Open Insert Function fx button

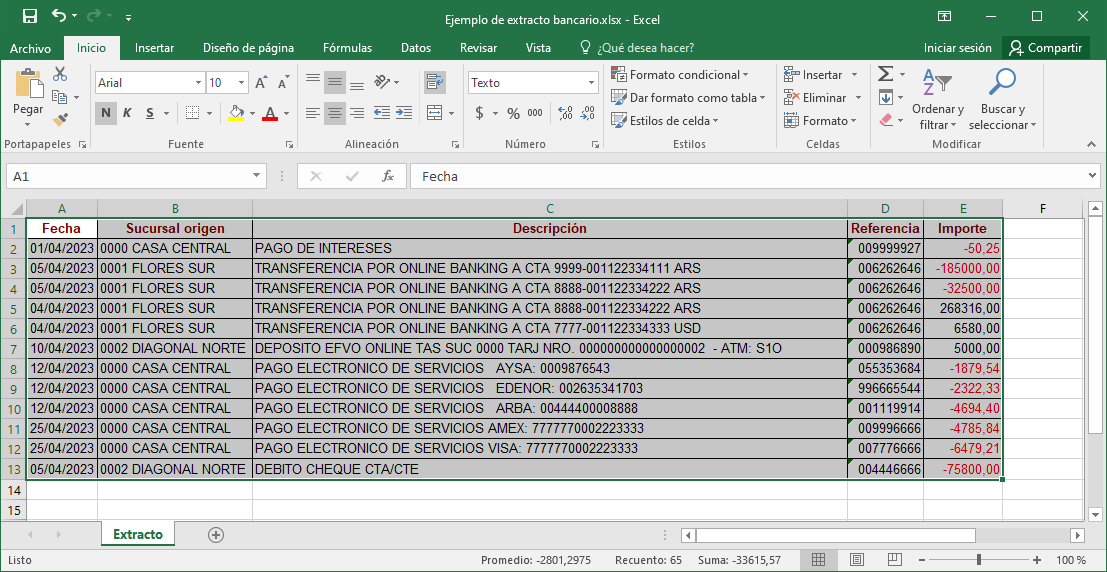pyautogui.click(x=388, y=176)
